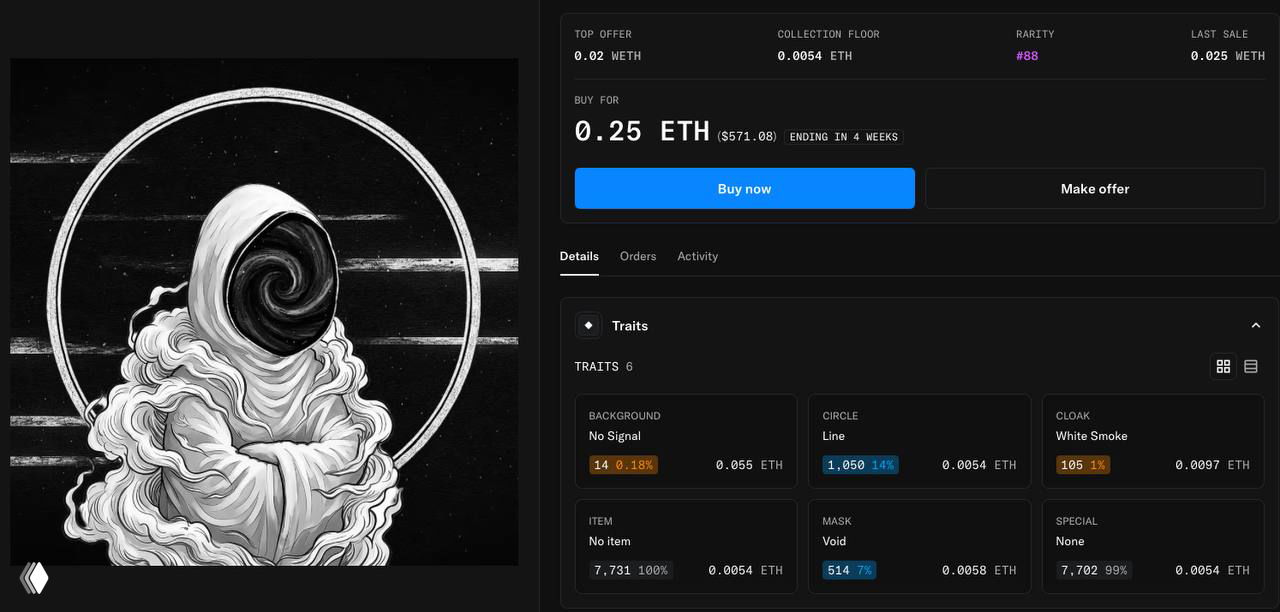Open the Activity tab

point(698,256)
